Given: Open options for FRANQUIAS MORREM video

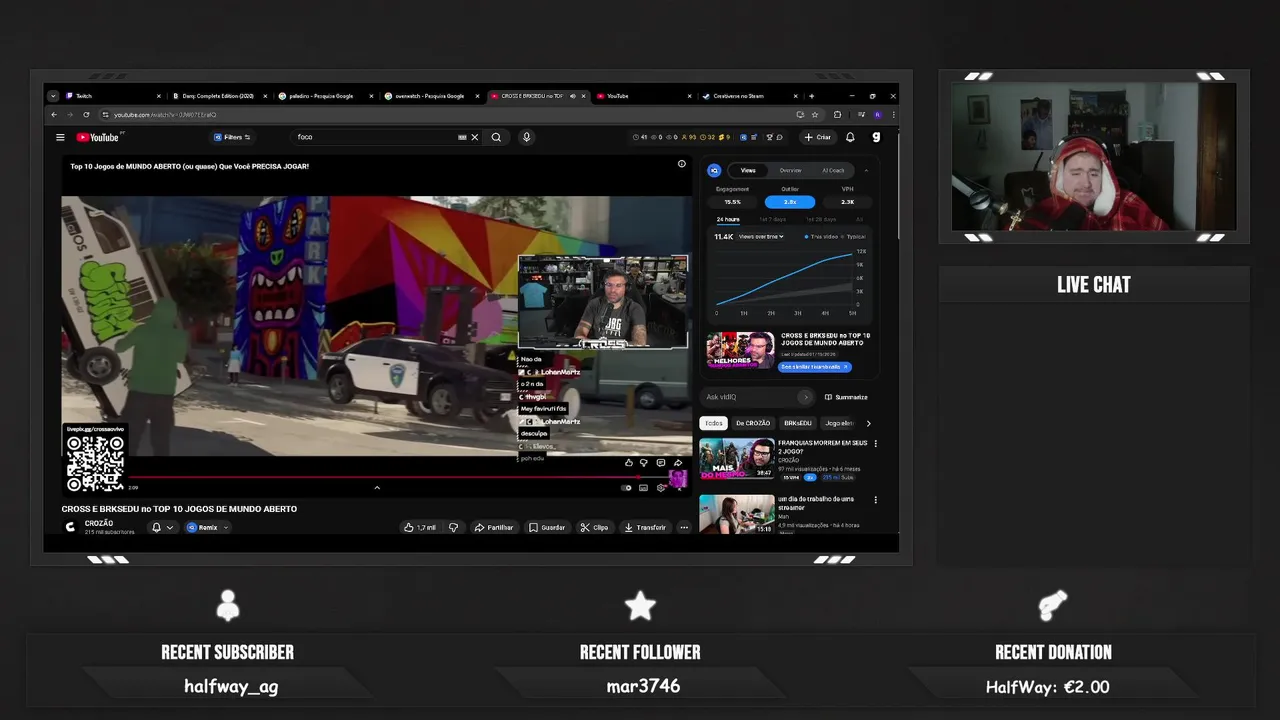Looking at the screenshot, I should pos(876,443).
